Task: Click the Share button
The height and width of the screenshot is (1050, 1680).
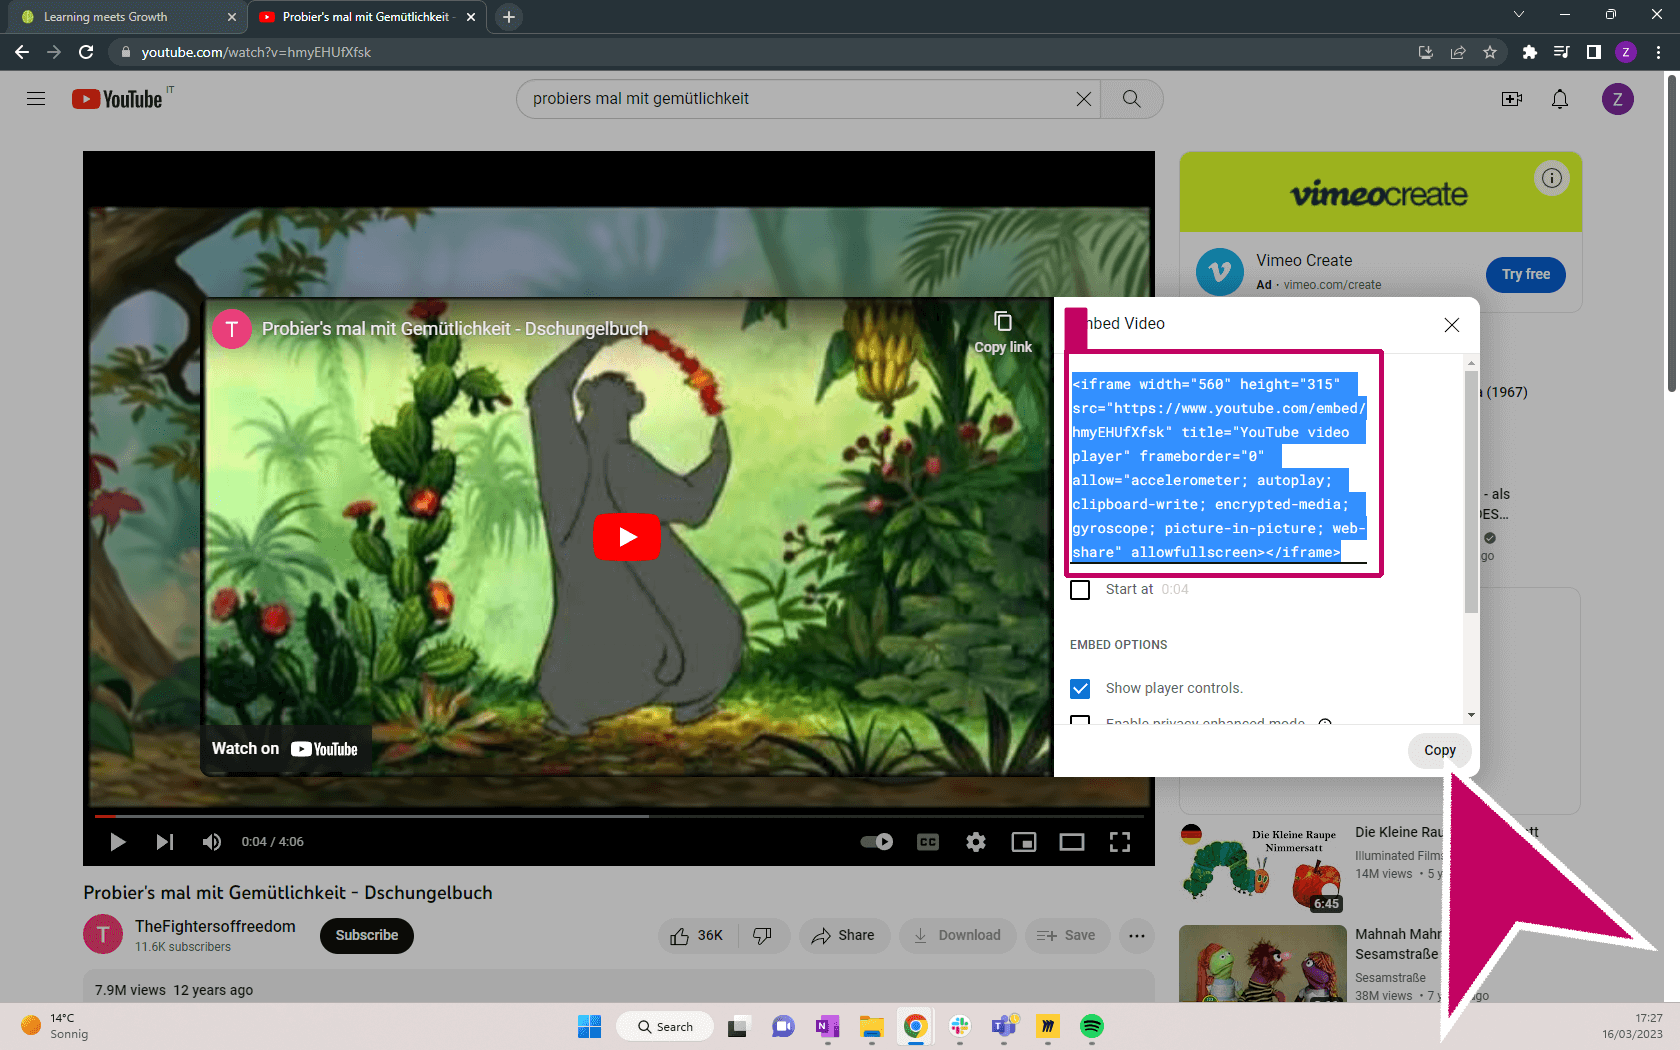Action: coord(843,935)
